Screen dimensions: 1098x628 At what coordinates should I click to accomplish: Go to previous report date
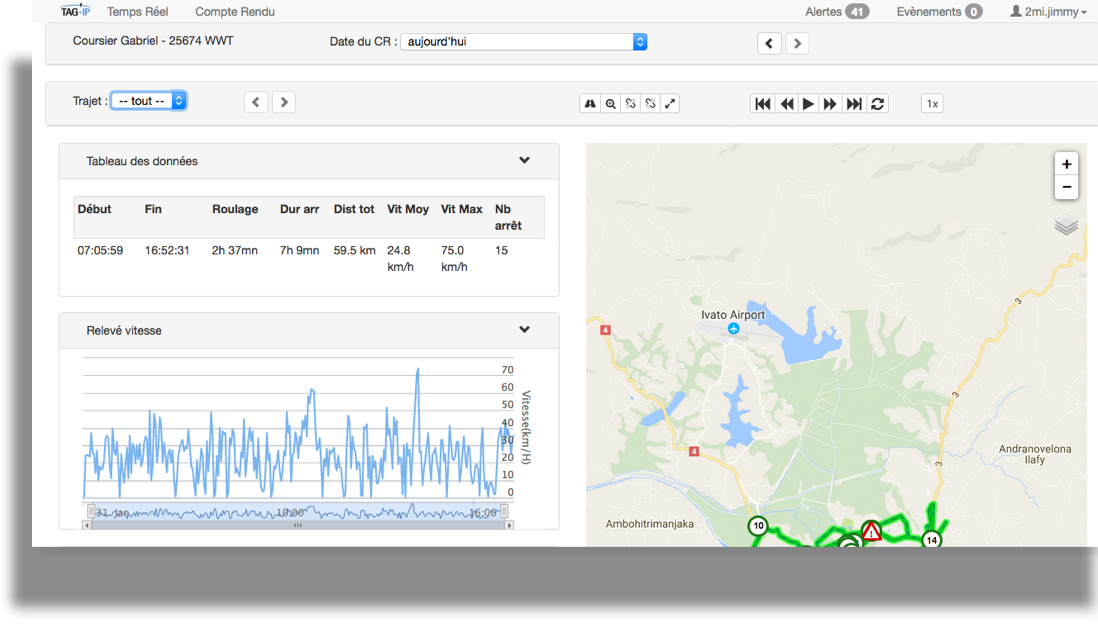click(769, 43)
